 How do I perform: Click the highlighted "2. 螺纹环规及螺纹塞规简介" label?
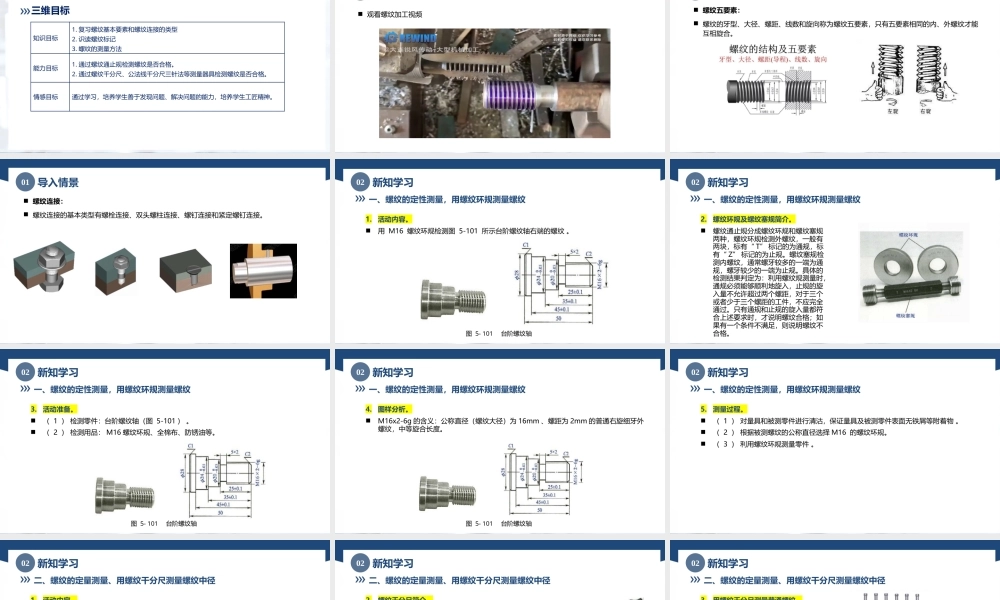coord(747,219)
